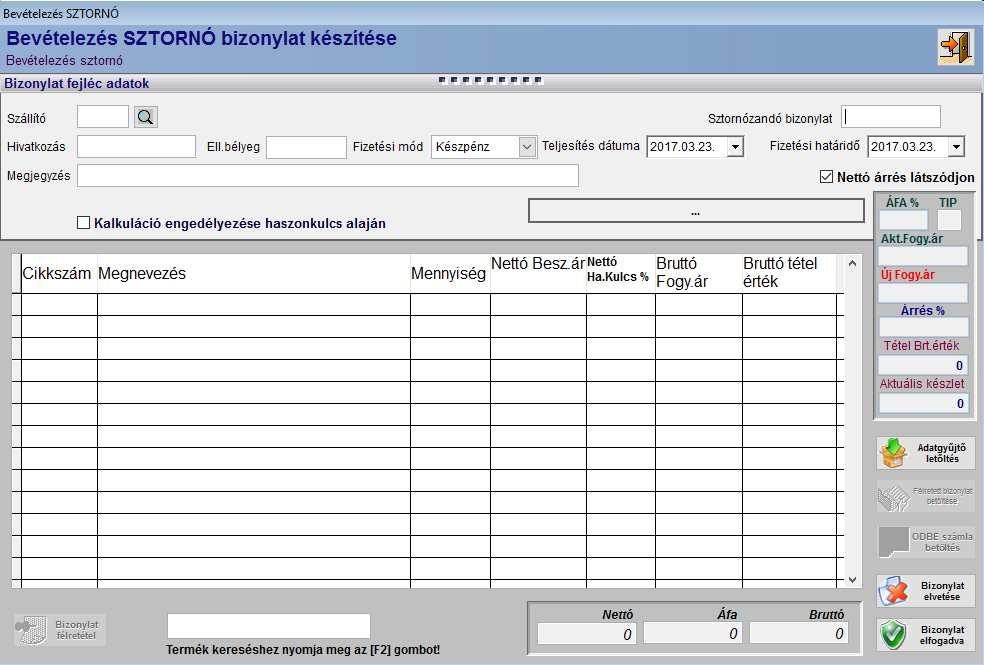The image size is (984, 665).
Task: Click the Bruttó Fogy.ár column header
Action: pos(698,274)
